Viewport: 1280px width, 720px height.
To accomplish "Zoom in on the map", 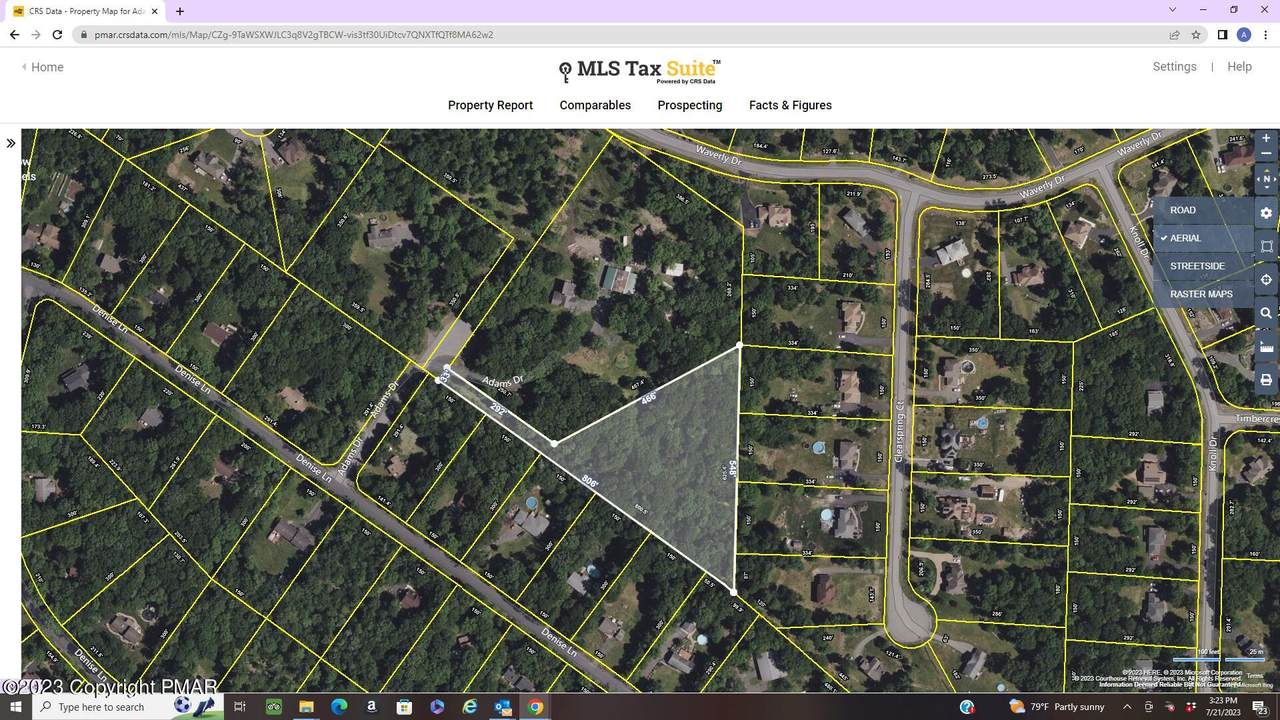I will pos(1266,139).
